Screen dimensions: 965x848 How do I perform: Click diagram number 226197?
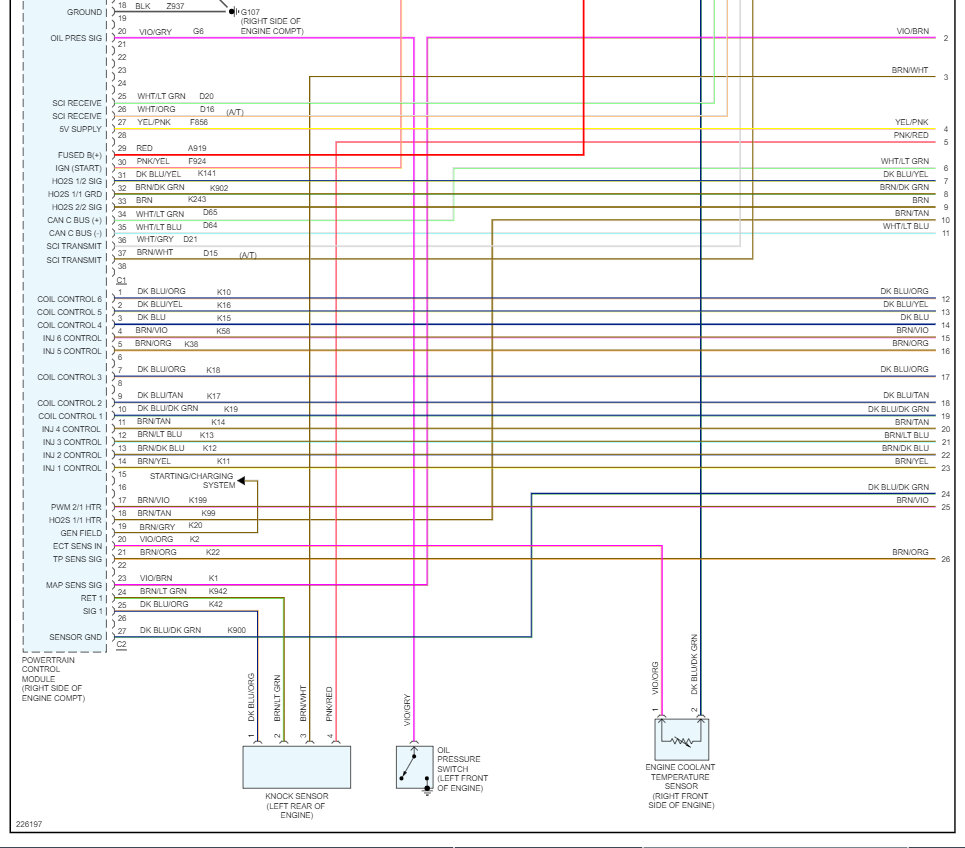click(29, 824)
